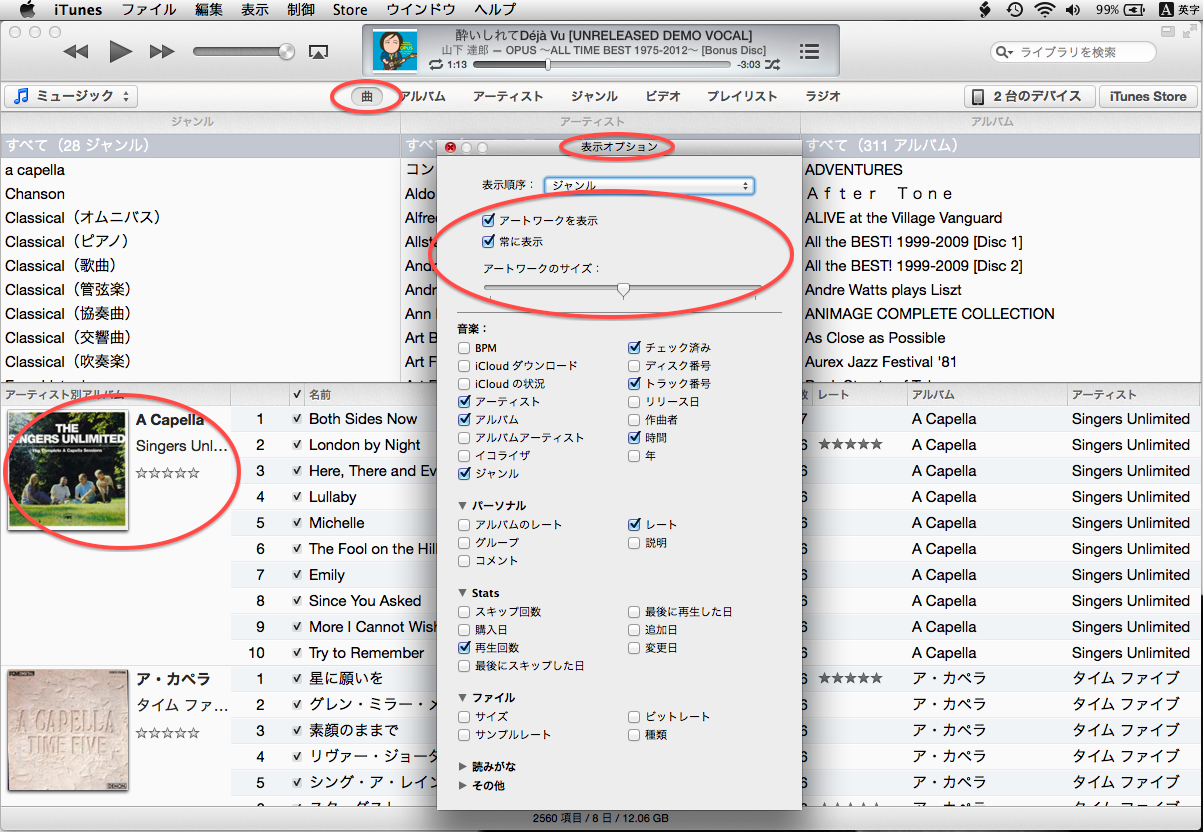Open the iTunes Store button
Viewport: 1203px width, 832px height.
point(1148,97)
